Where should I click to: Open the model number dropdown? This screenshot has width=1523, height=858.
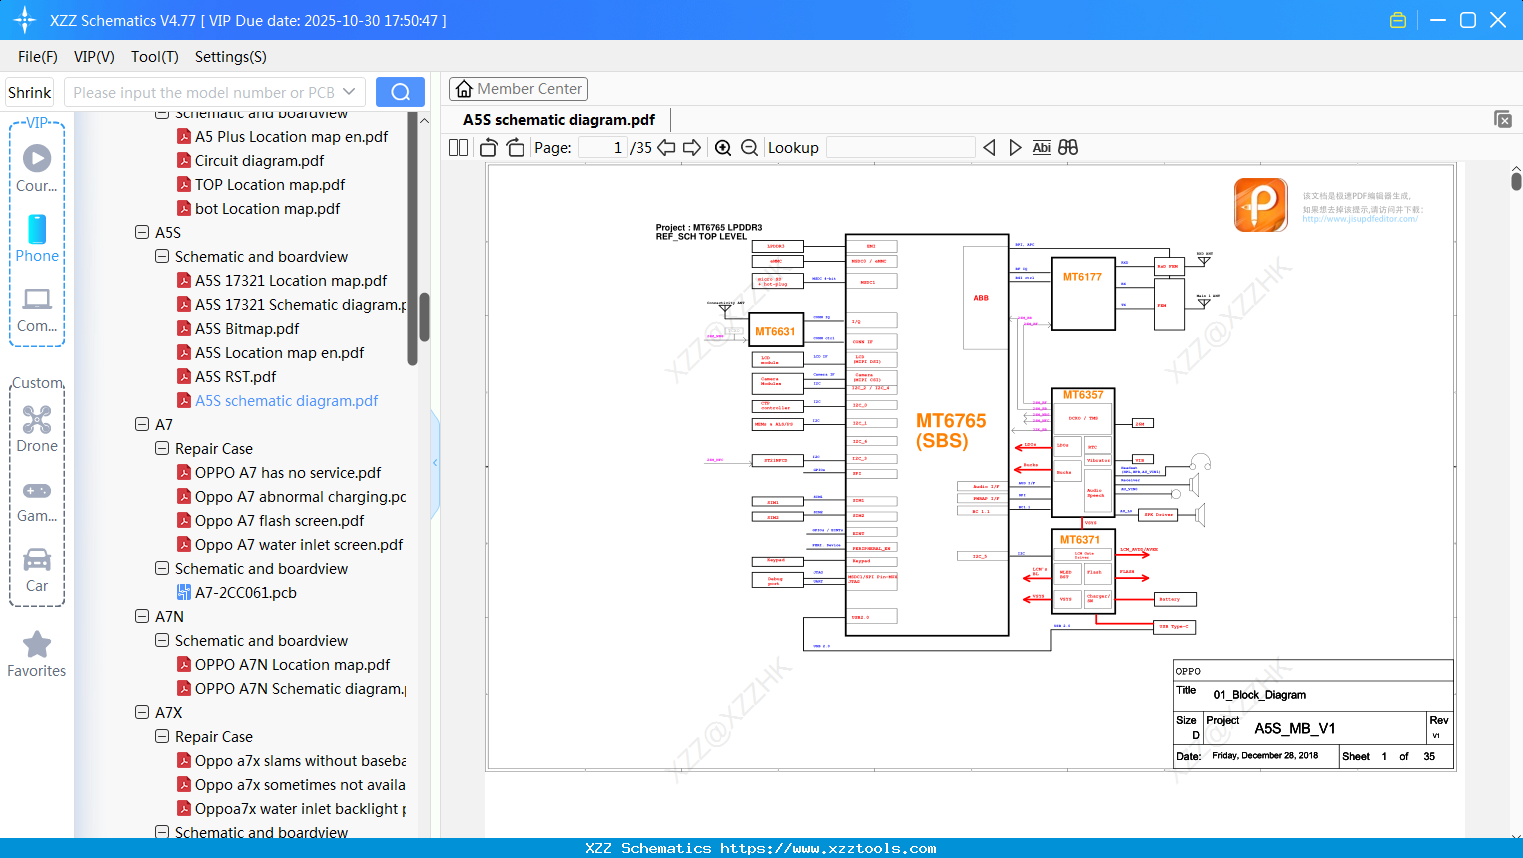coord(349,92)
